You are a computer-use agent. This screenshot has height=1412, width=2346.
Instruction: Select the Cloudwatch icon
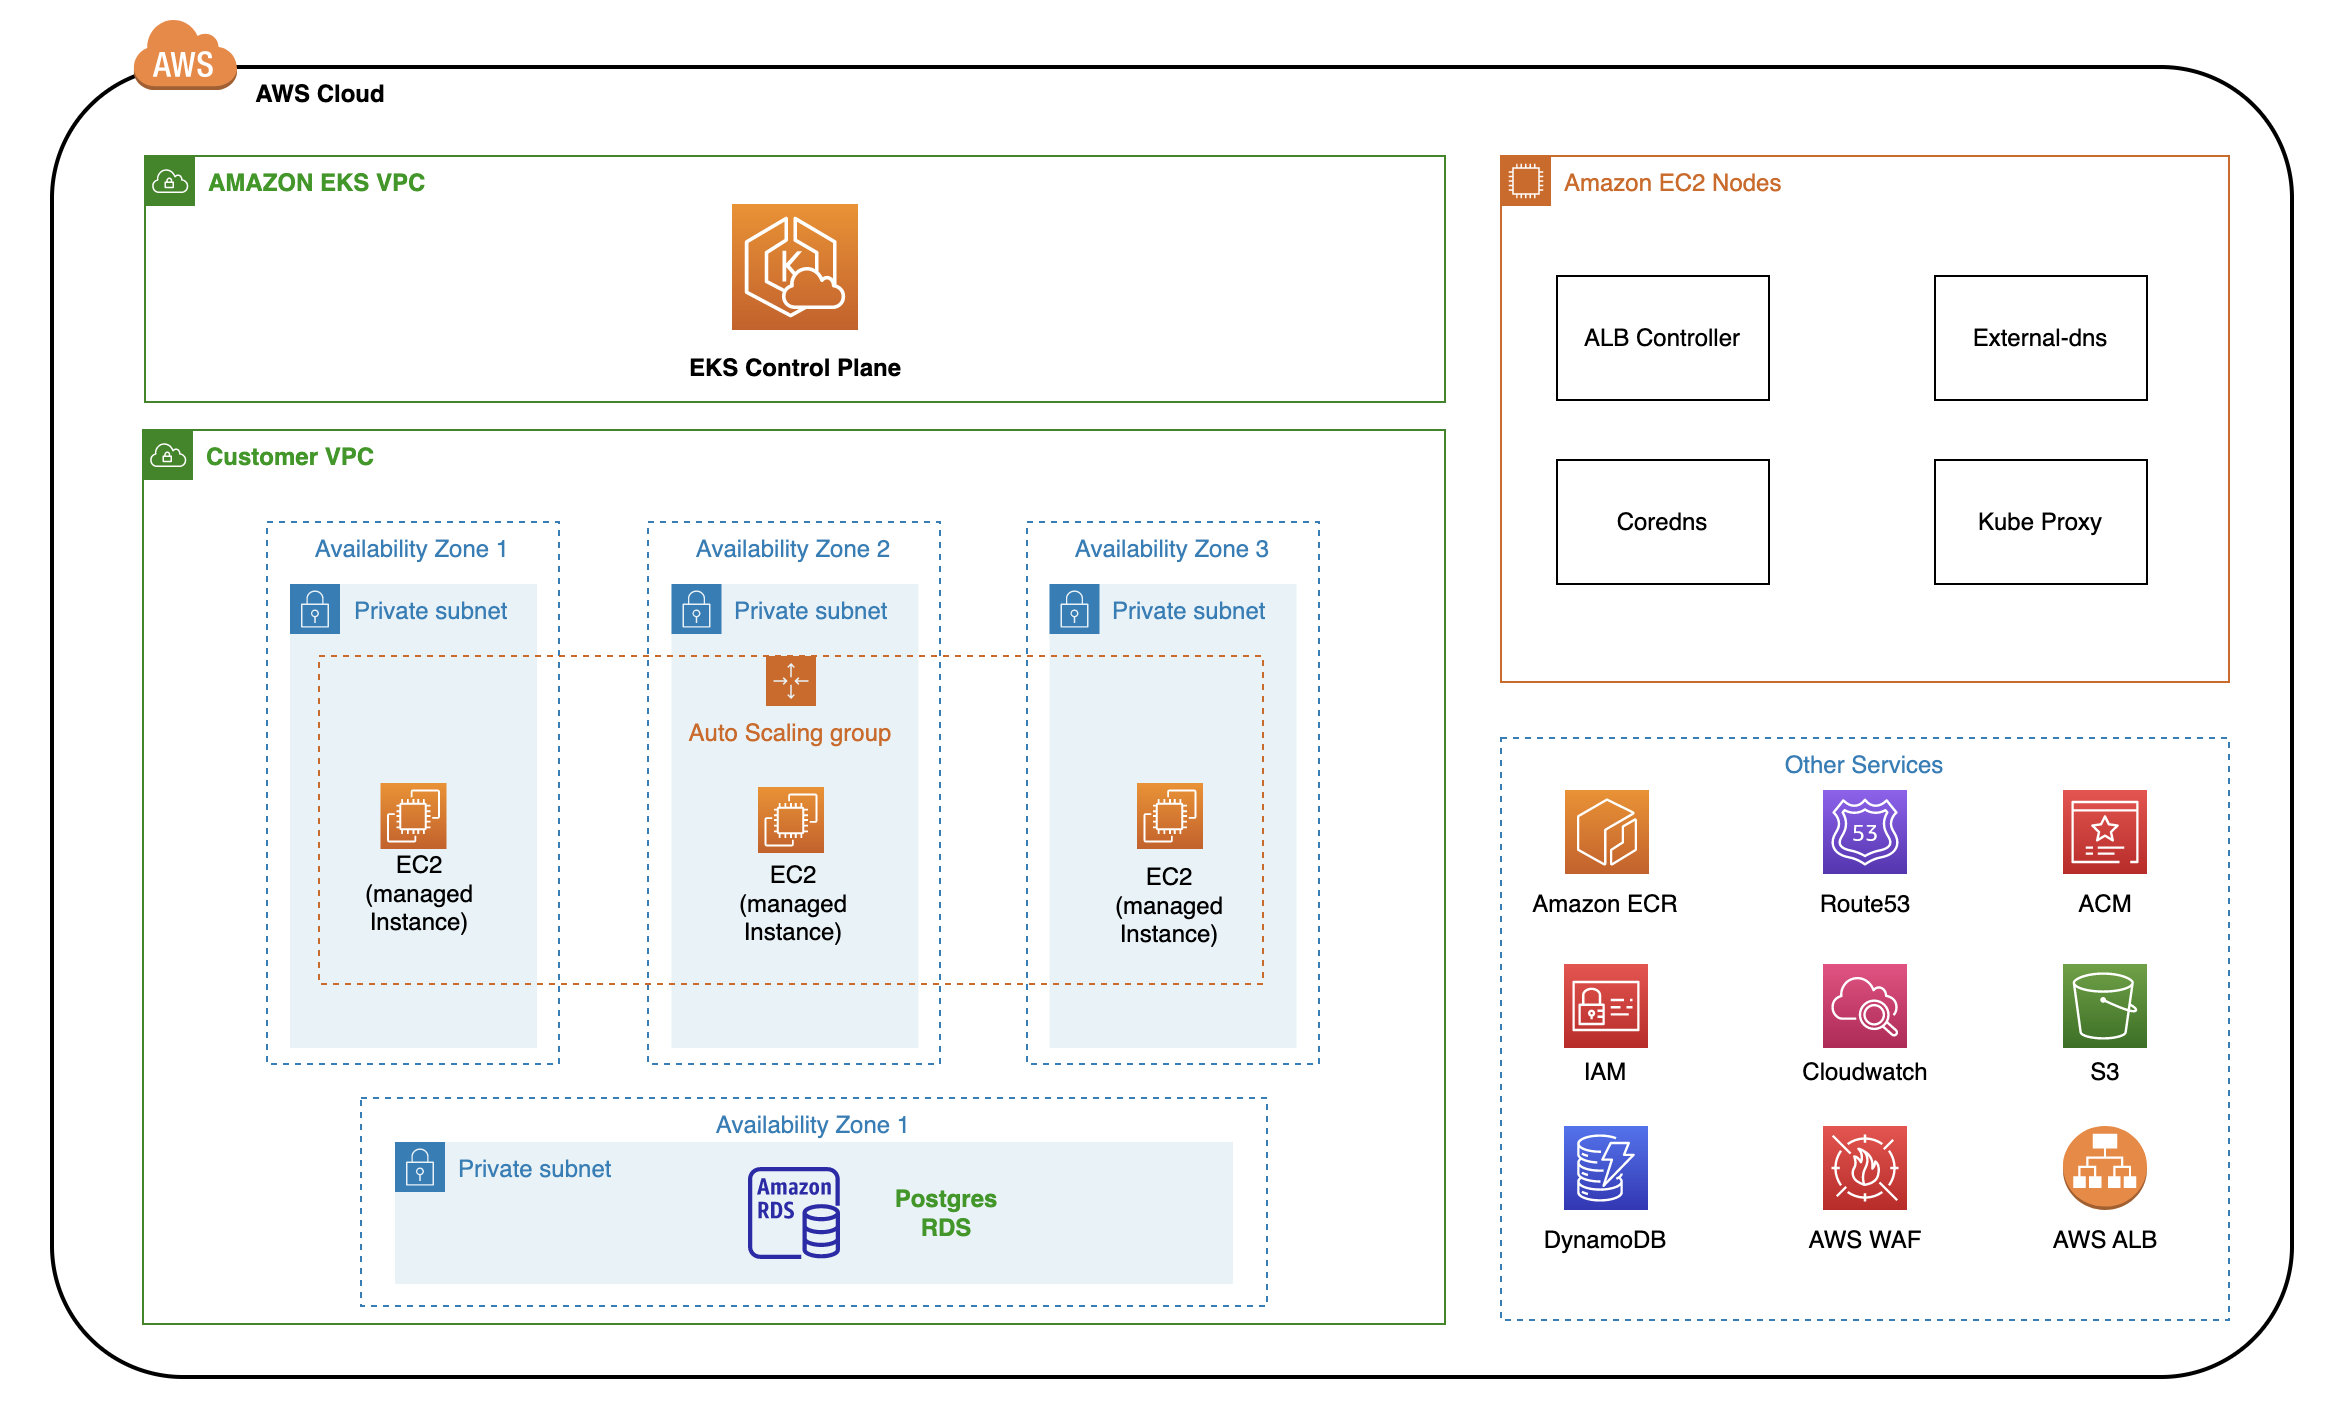coord(1864,1006)
